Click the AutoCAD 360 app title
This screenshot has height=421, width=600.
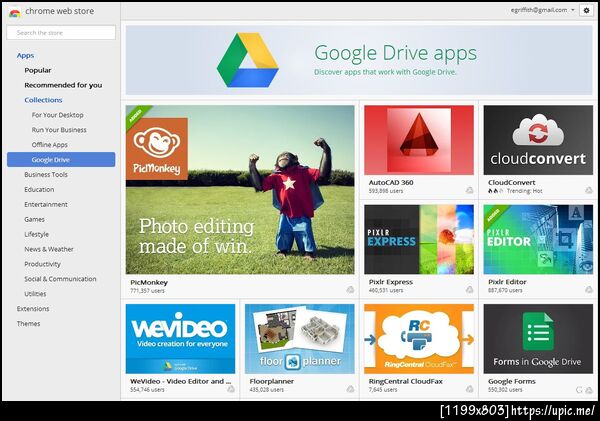(x=391, y=183)
